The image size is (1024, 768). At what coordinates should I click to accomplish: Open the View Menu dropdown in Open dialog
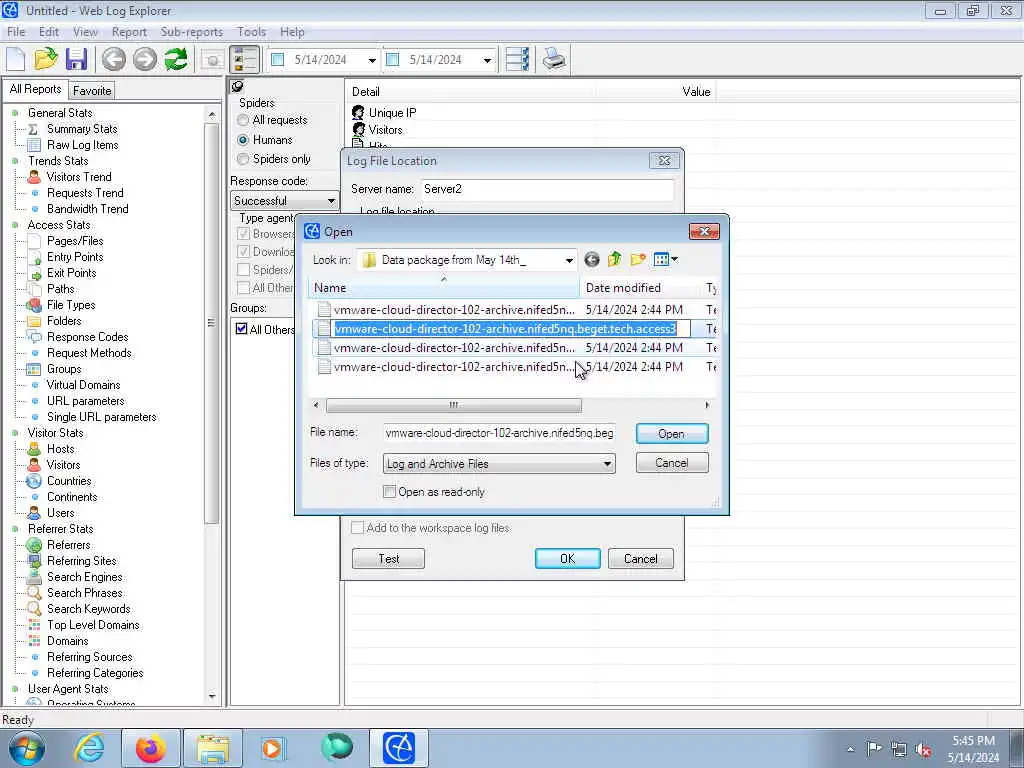(x=666, y=260)
